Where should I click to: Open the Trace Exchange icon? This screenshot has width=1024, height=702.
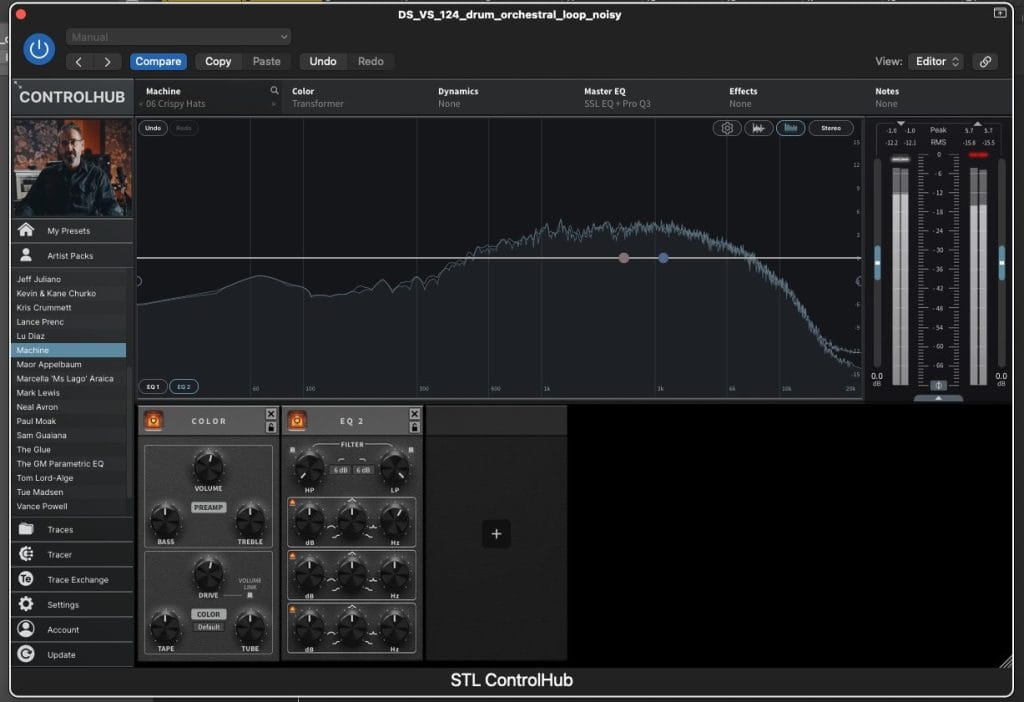coord(26,579)
